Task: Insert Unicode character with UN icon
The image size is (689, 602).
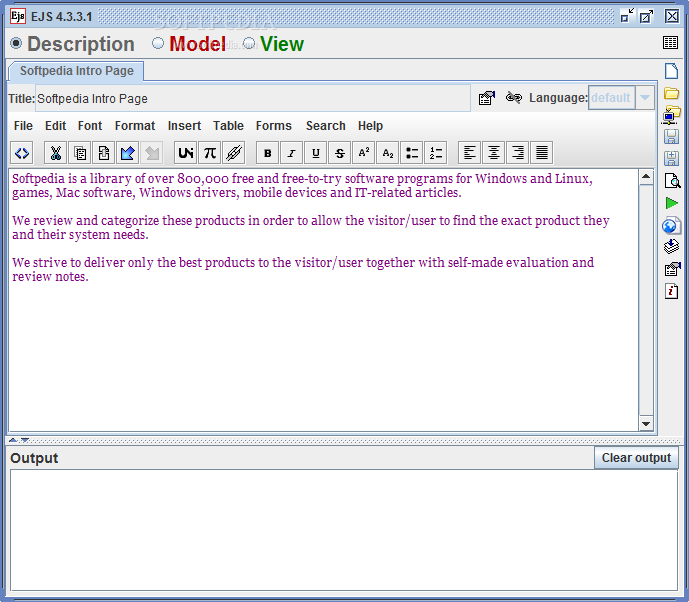Action: coord(185,153)
